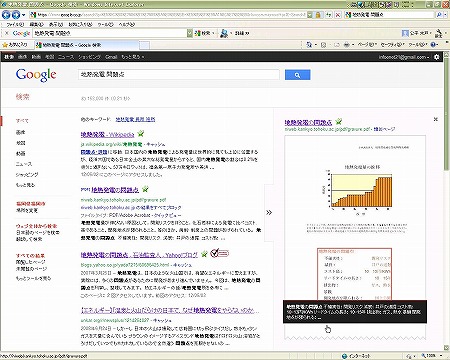Screen dimensions: 450x360
Task: Open the ヘルプ(H) menu
Action: [127, 25]
